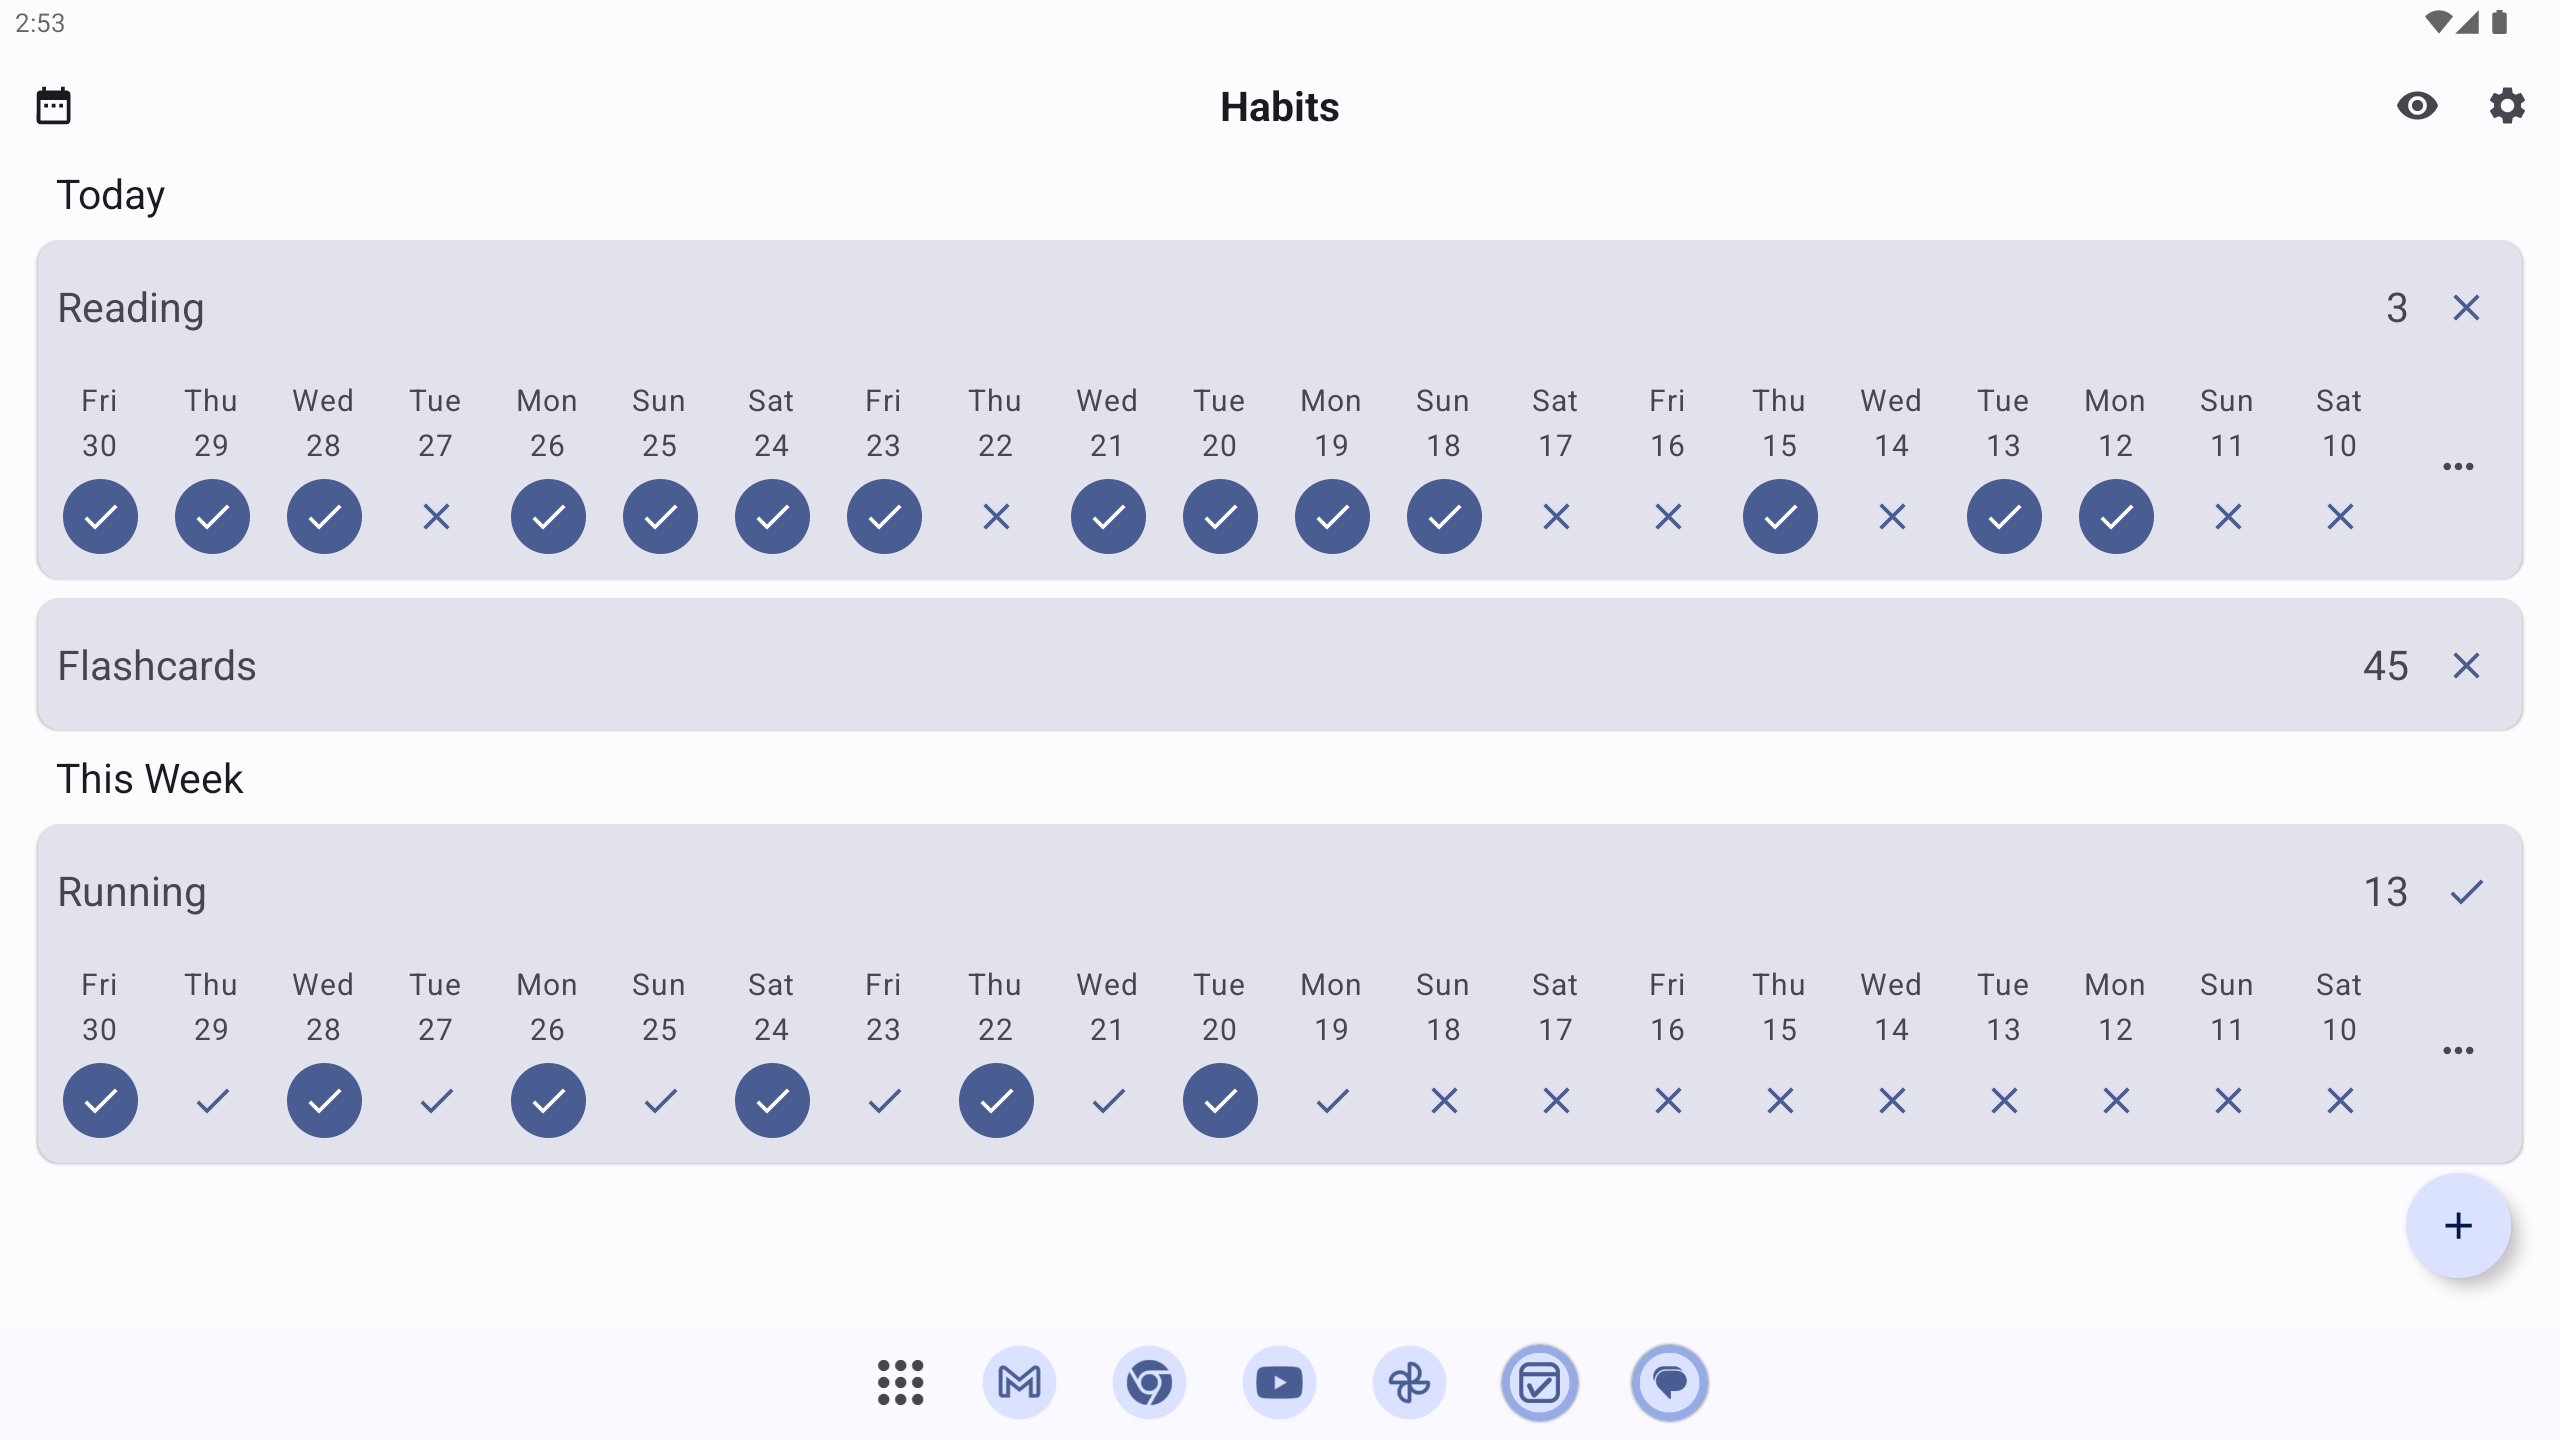The image size is (2560, 1440).
Task: Toggle Running weekly completion checkmark
Action: (2466, 892)
